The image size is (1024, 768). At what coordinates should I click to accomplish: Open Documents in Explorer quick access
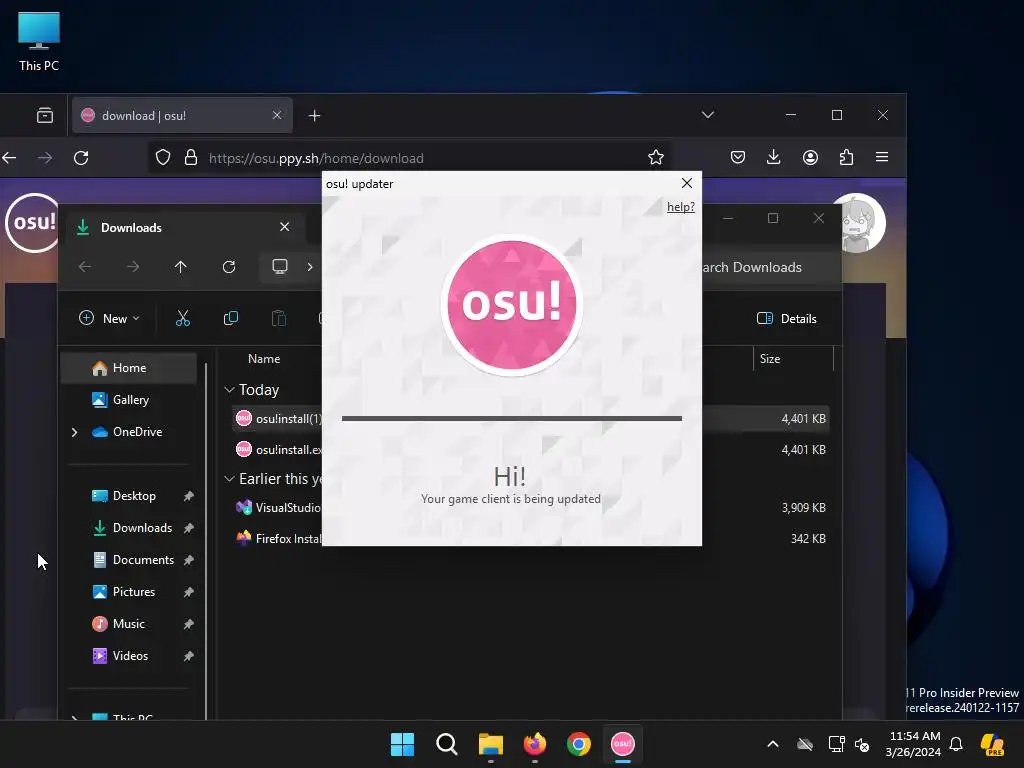point(129,560)
